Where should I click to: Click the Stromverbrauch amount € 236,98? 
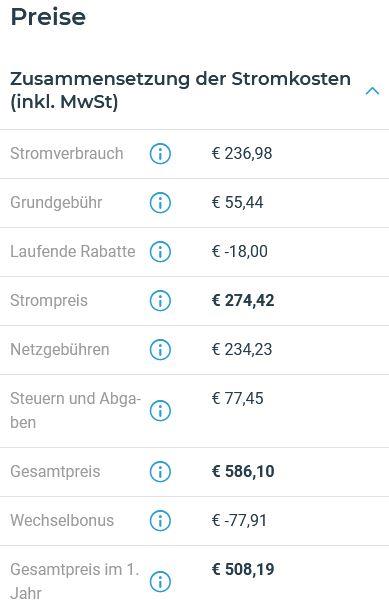click(x=242, y=153)
